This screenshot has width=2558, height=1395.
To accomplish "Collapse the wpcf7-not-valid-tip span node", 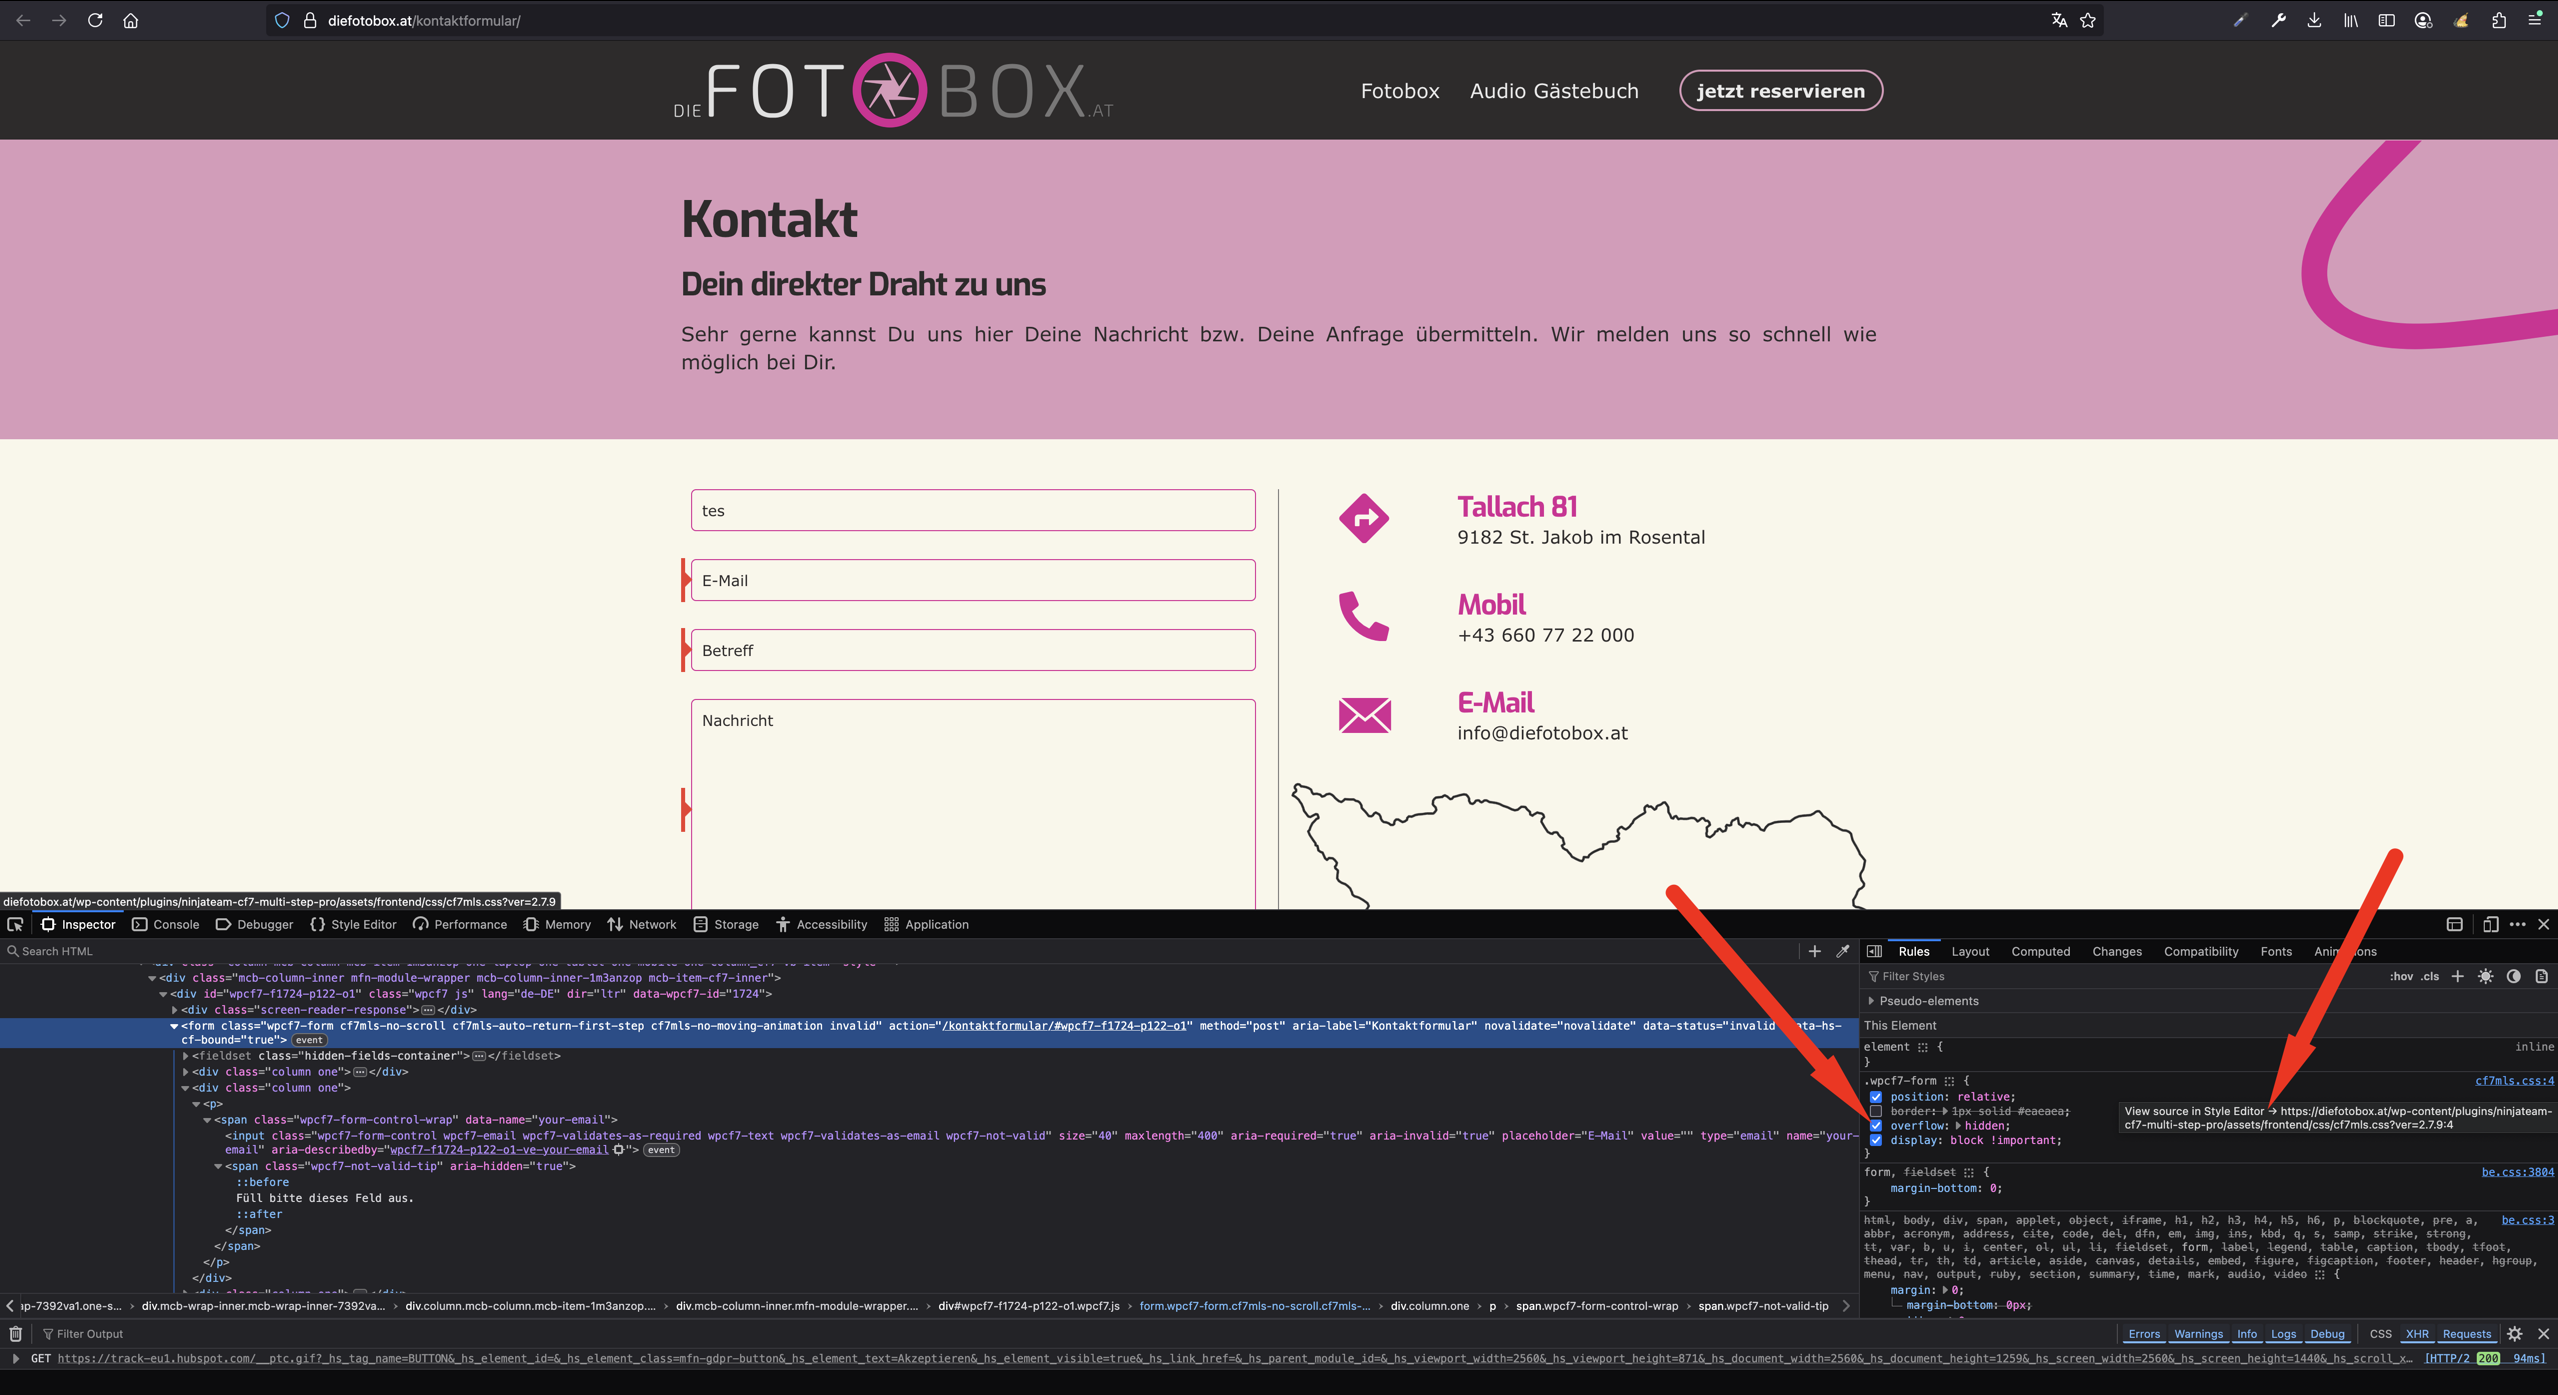I will point(218,1166).
